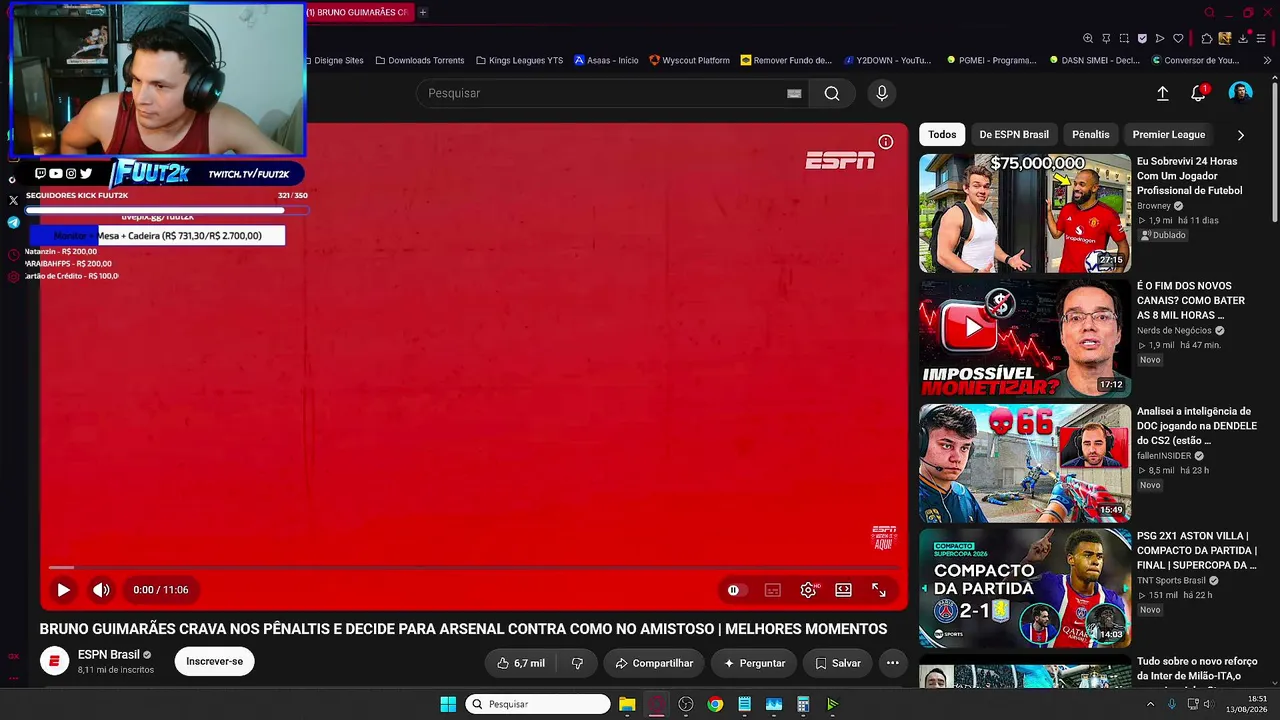Open the Y2DOWN - YouTube bookmark
Image resolution: width=1280 pixels, height=720 pixels.
coord(887,60)
